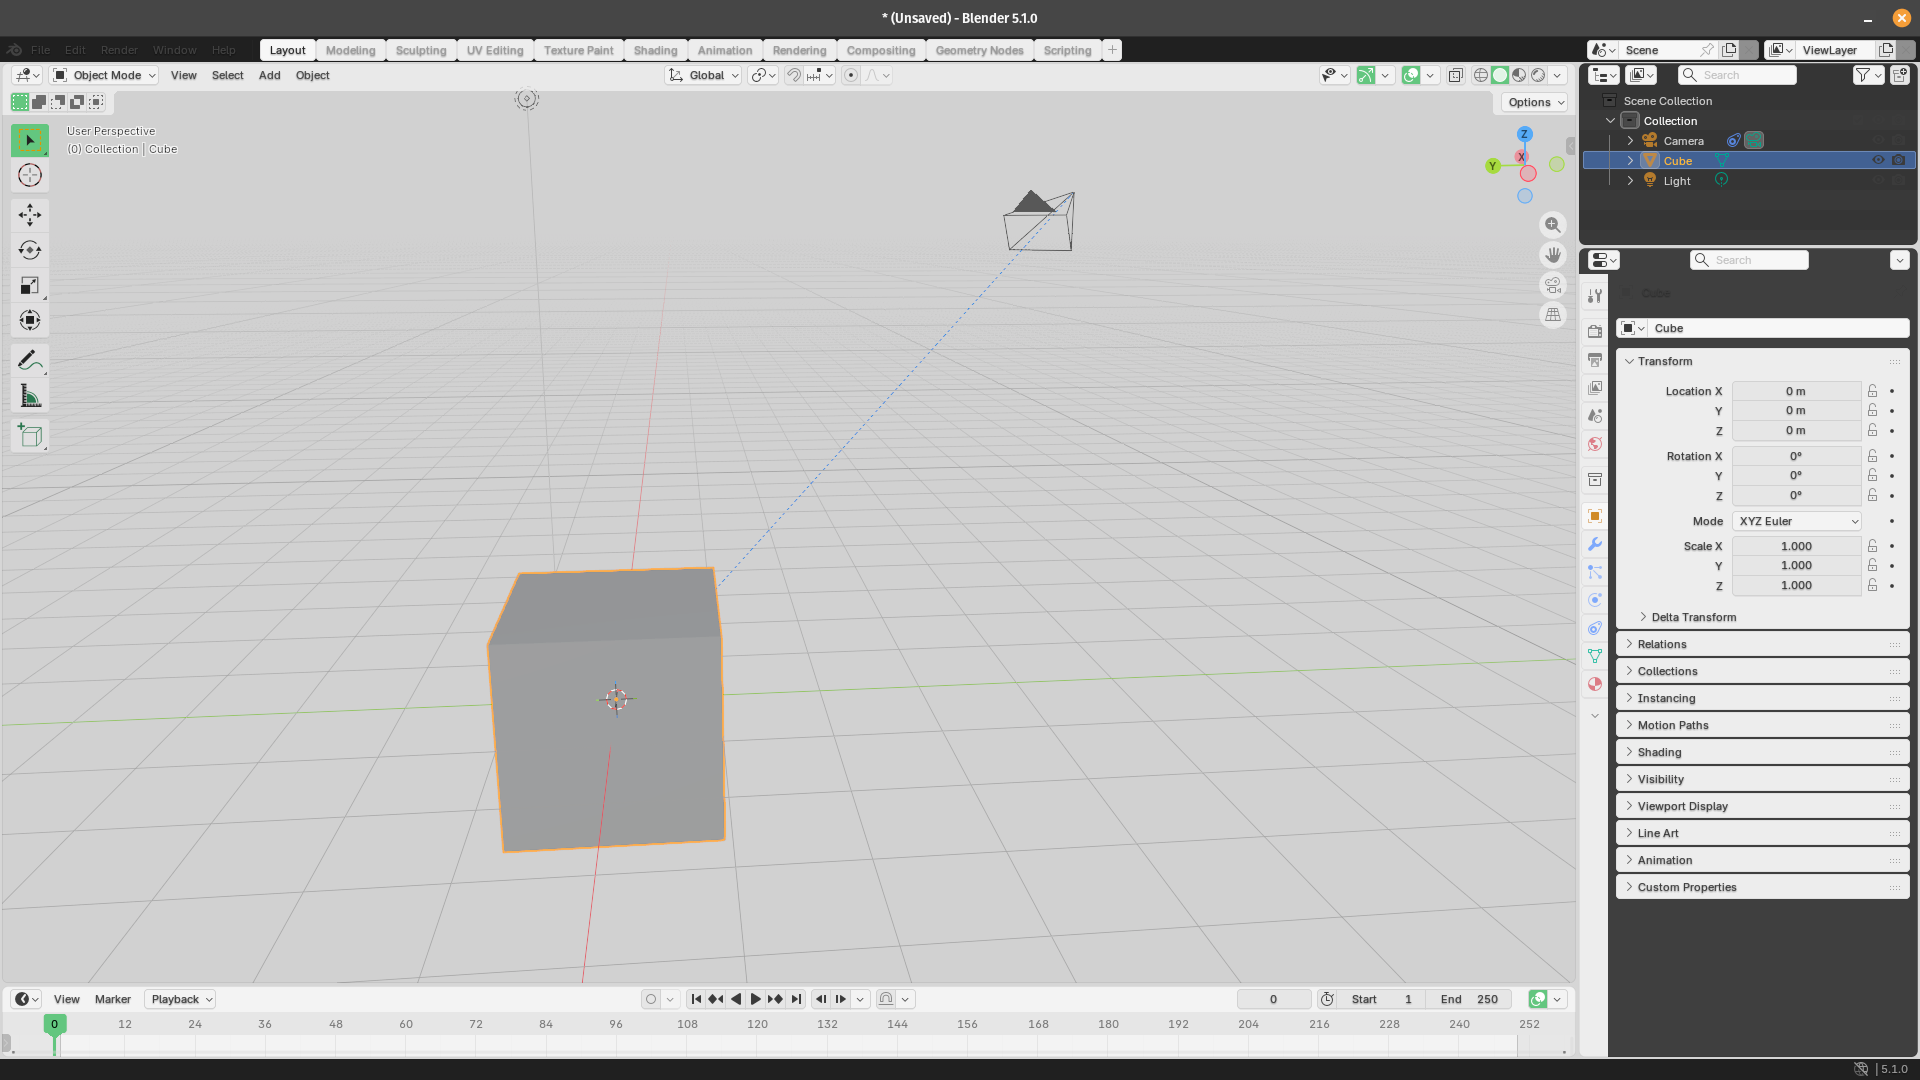Open the Object Mode dropdown
This screenshot has width=1920, height=1080.
point(105,75)
